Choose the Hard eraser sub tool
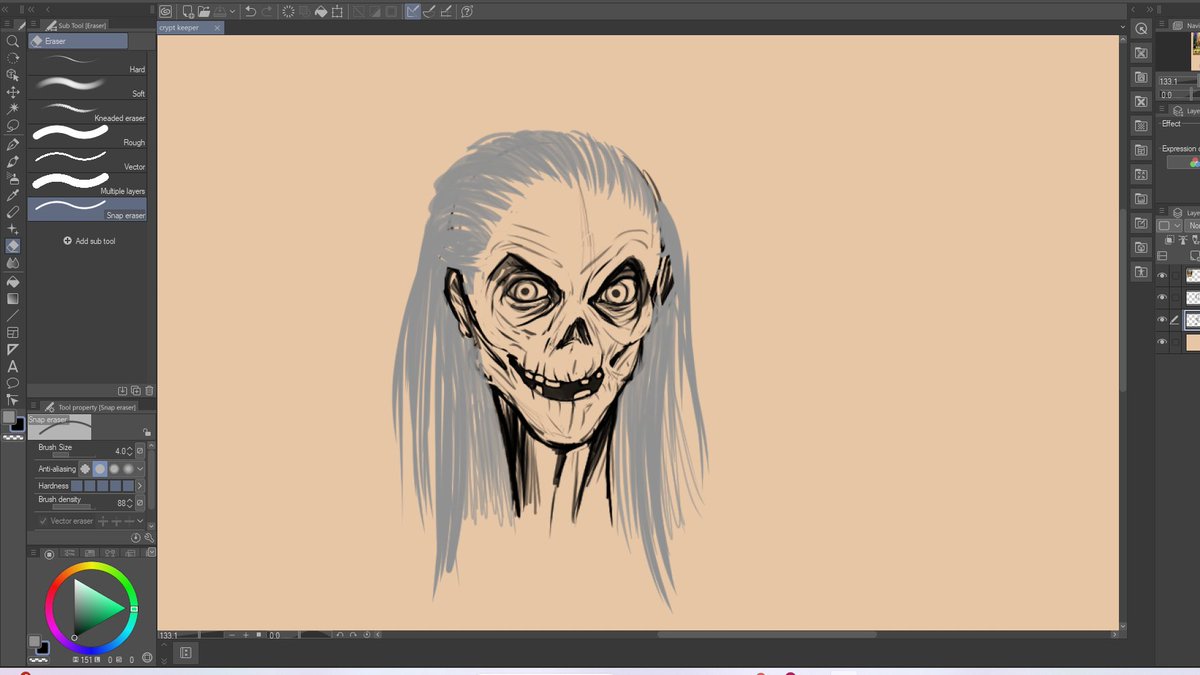The height and width of the screenshot is (675, 1200). [88, 63]
